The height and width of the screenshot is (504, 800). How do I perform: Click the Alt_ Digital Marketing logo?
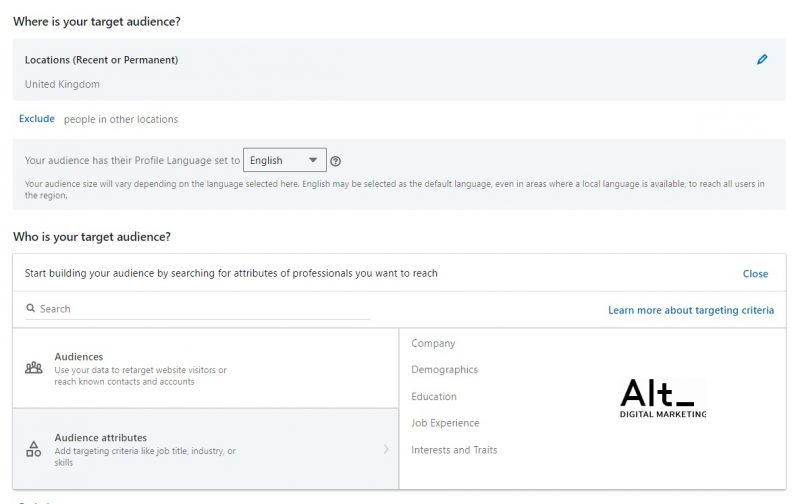[x=662, y=398]
